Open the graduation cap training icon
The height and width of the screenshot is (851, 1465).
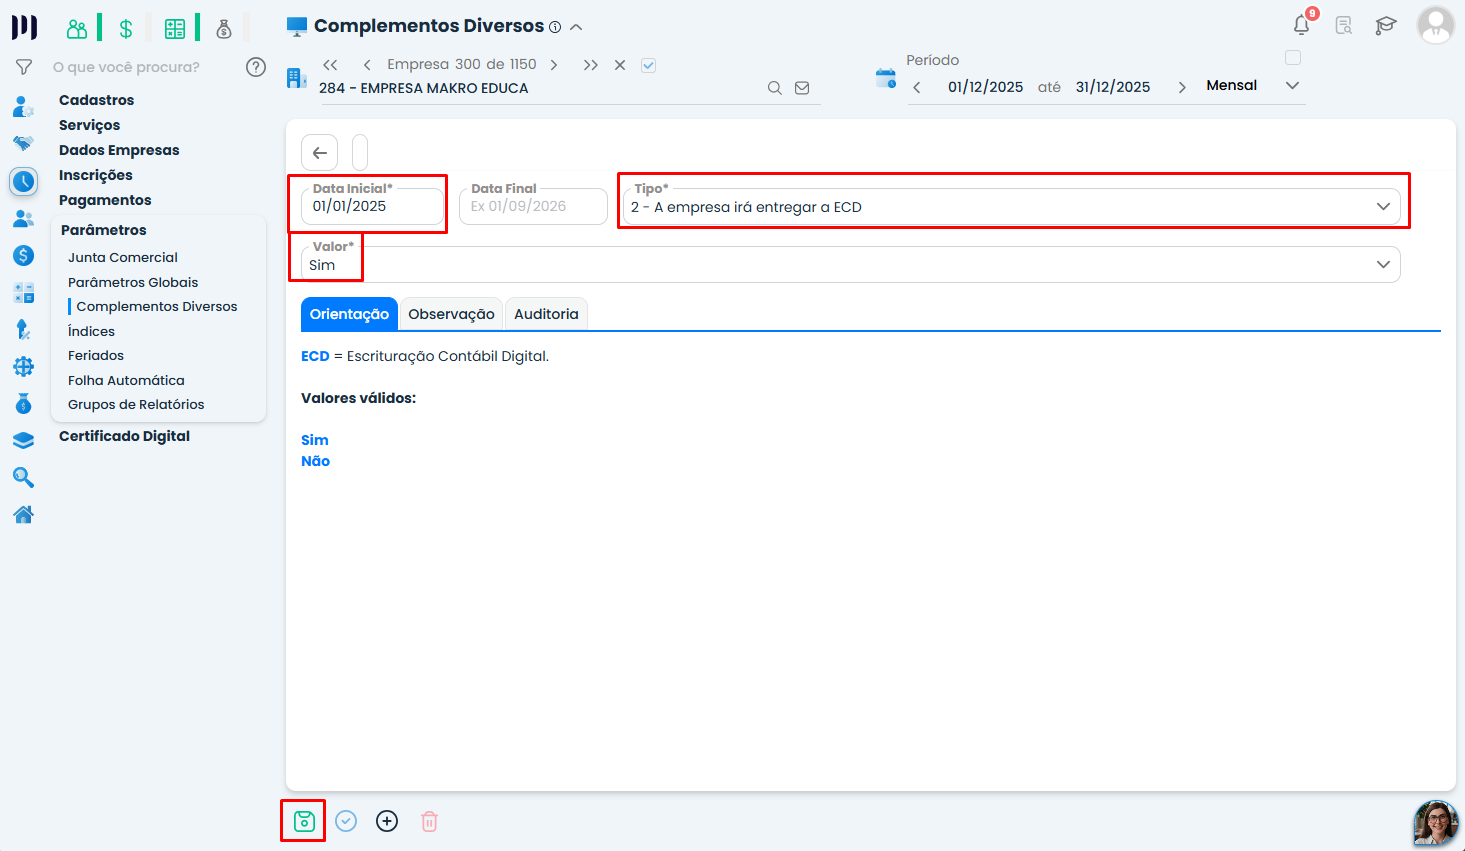coord(1385,26)
